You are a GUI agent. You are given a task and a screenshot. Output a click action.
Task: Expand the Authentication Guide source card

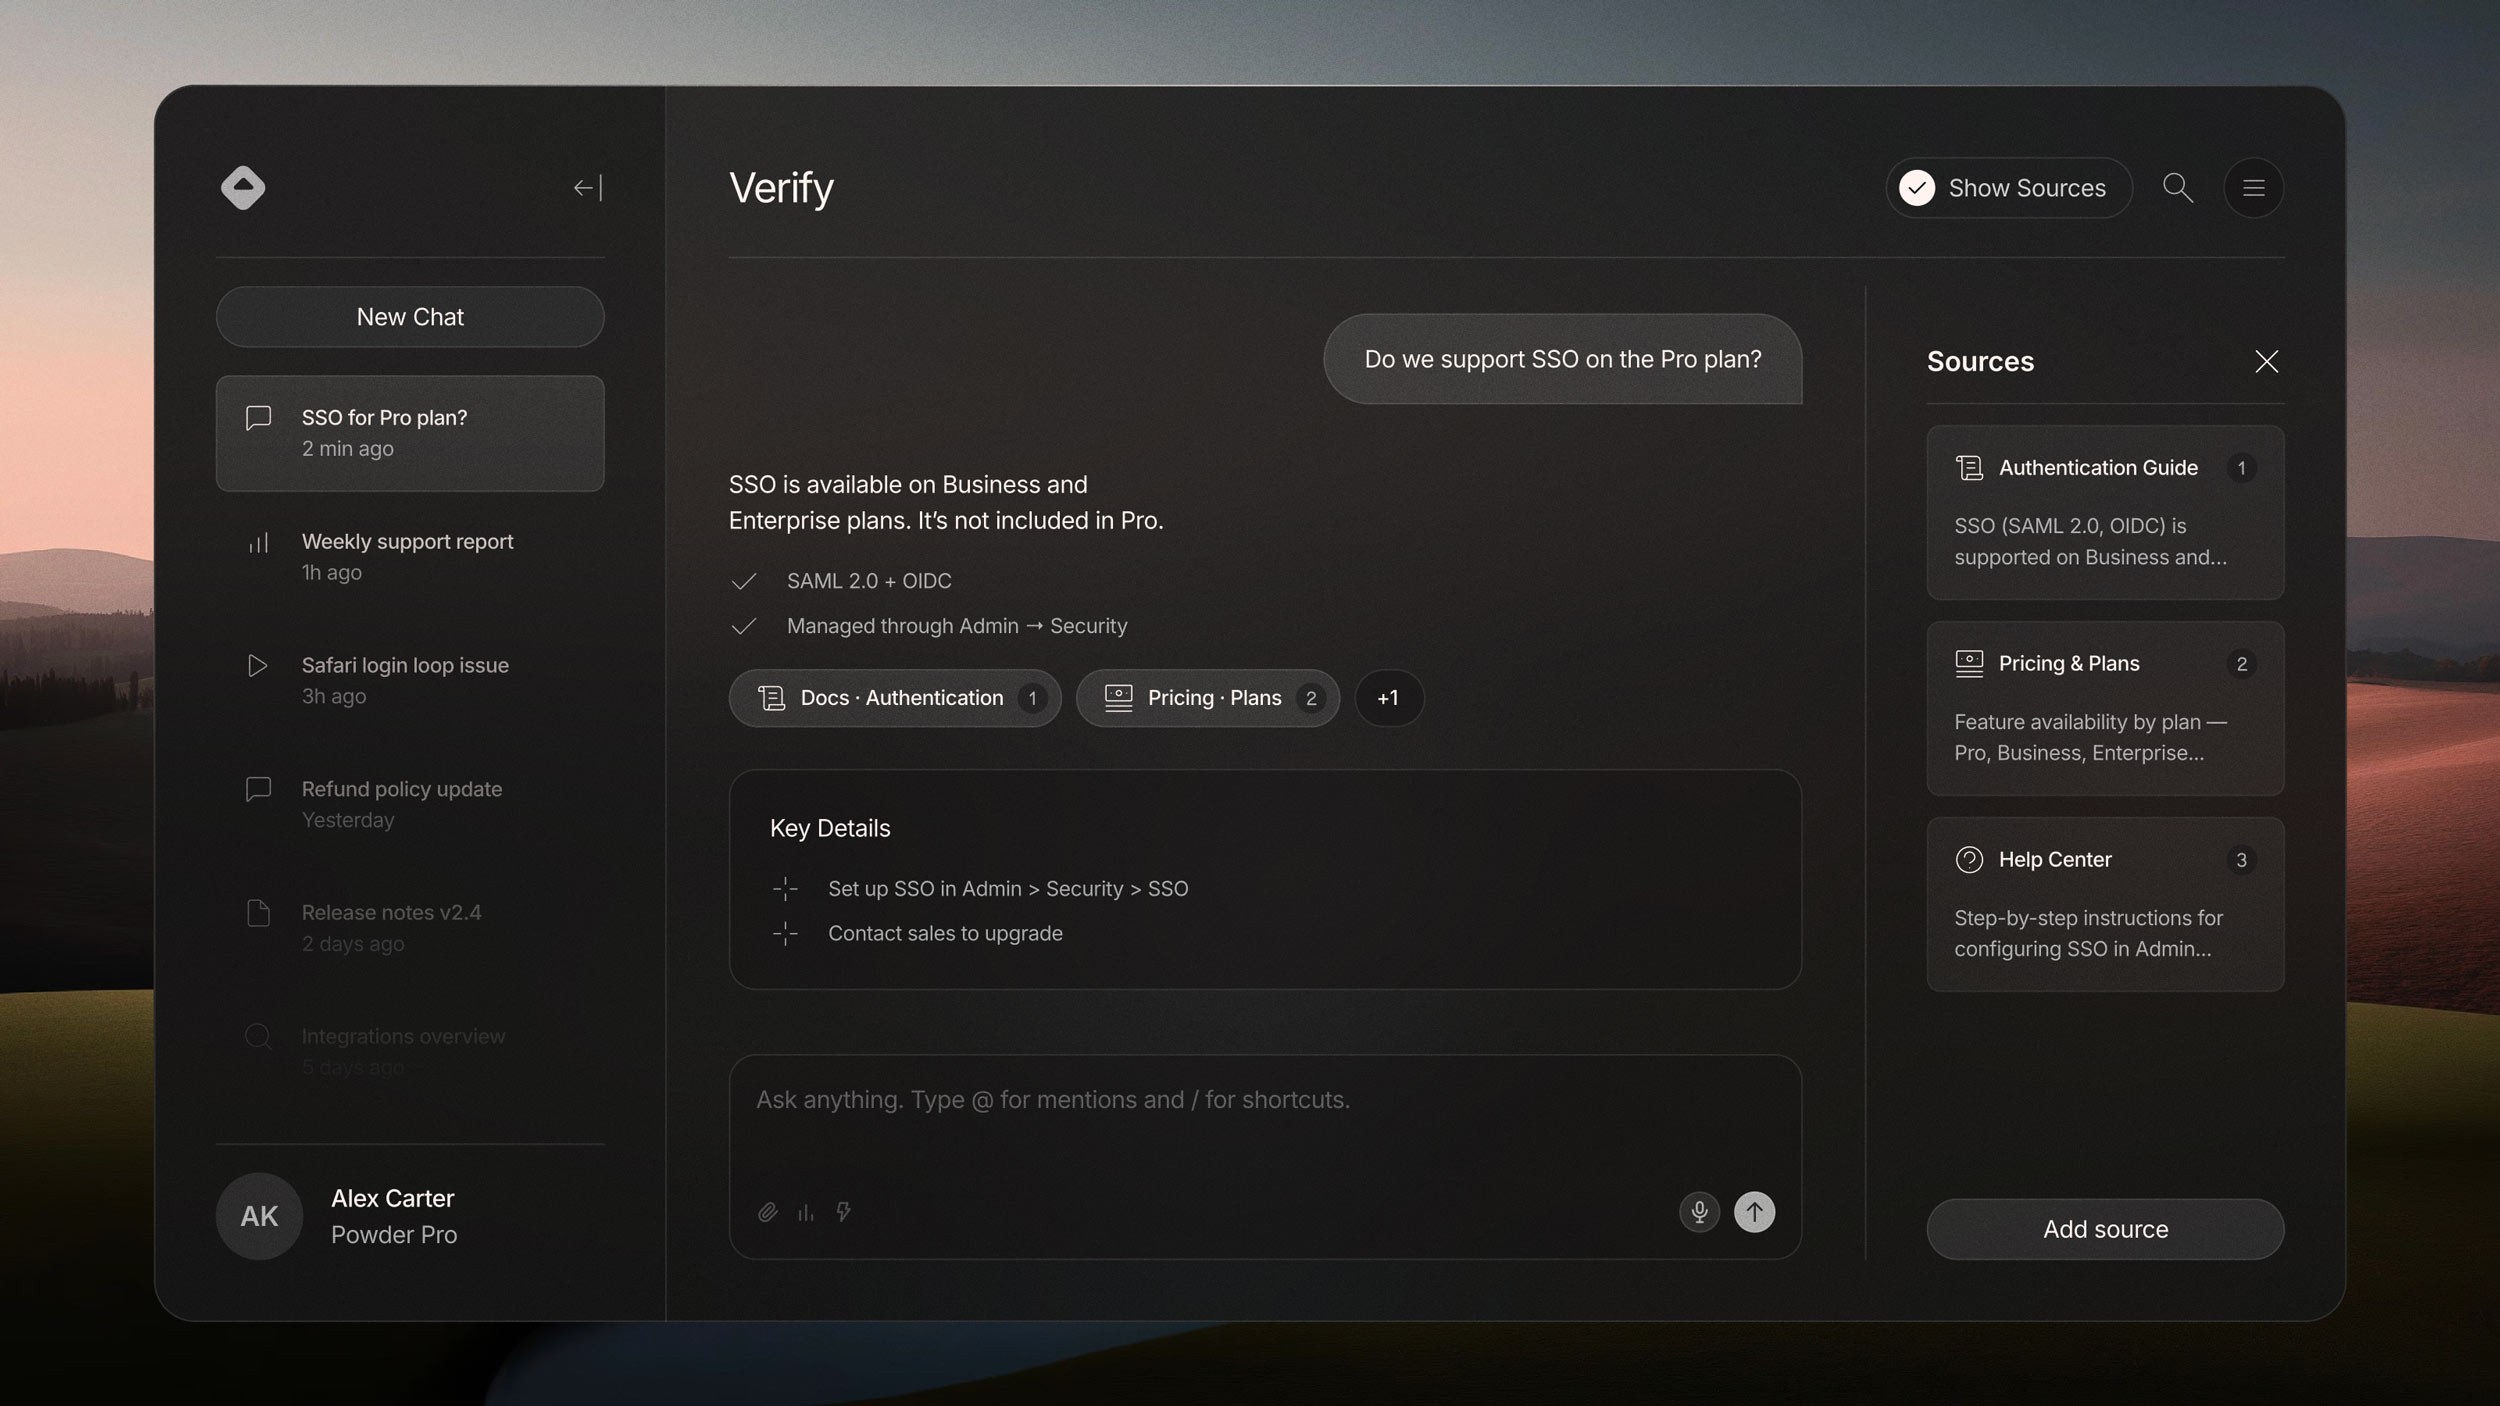[x=2105, y=512]
